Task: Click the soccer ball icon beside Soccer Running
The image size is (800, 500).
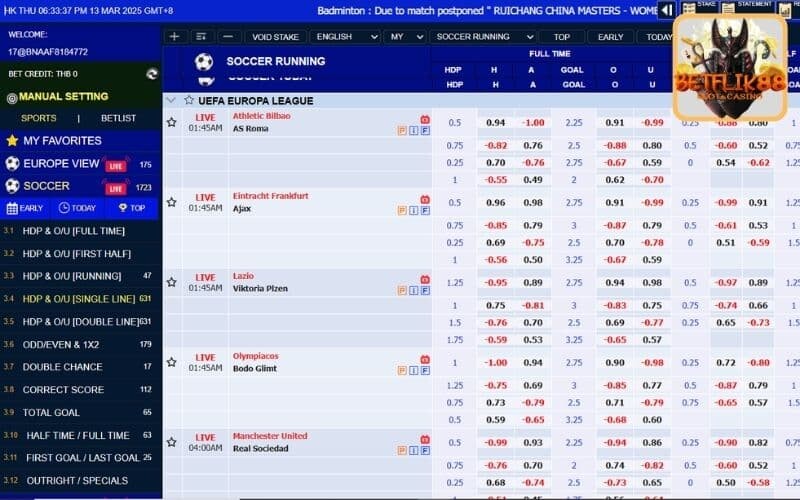Action: click(x=204, y=62)
